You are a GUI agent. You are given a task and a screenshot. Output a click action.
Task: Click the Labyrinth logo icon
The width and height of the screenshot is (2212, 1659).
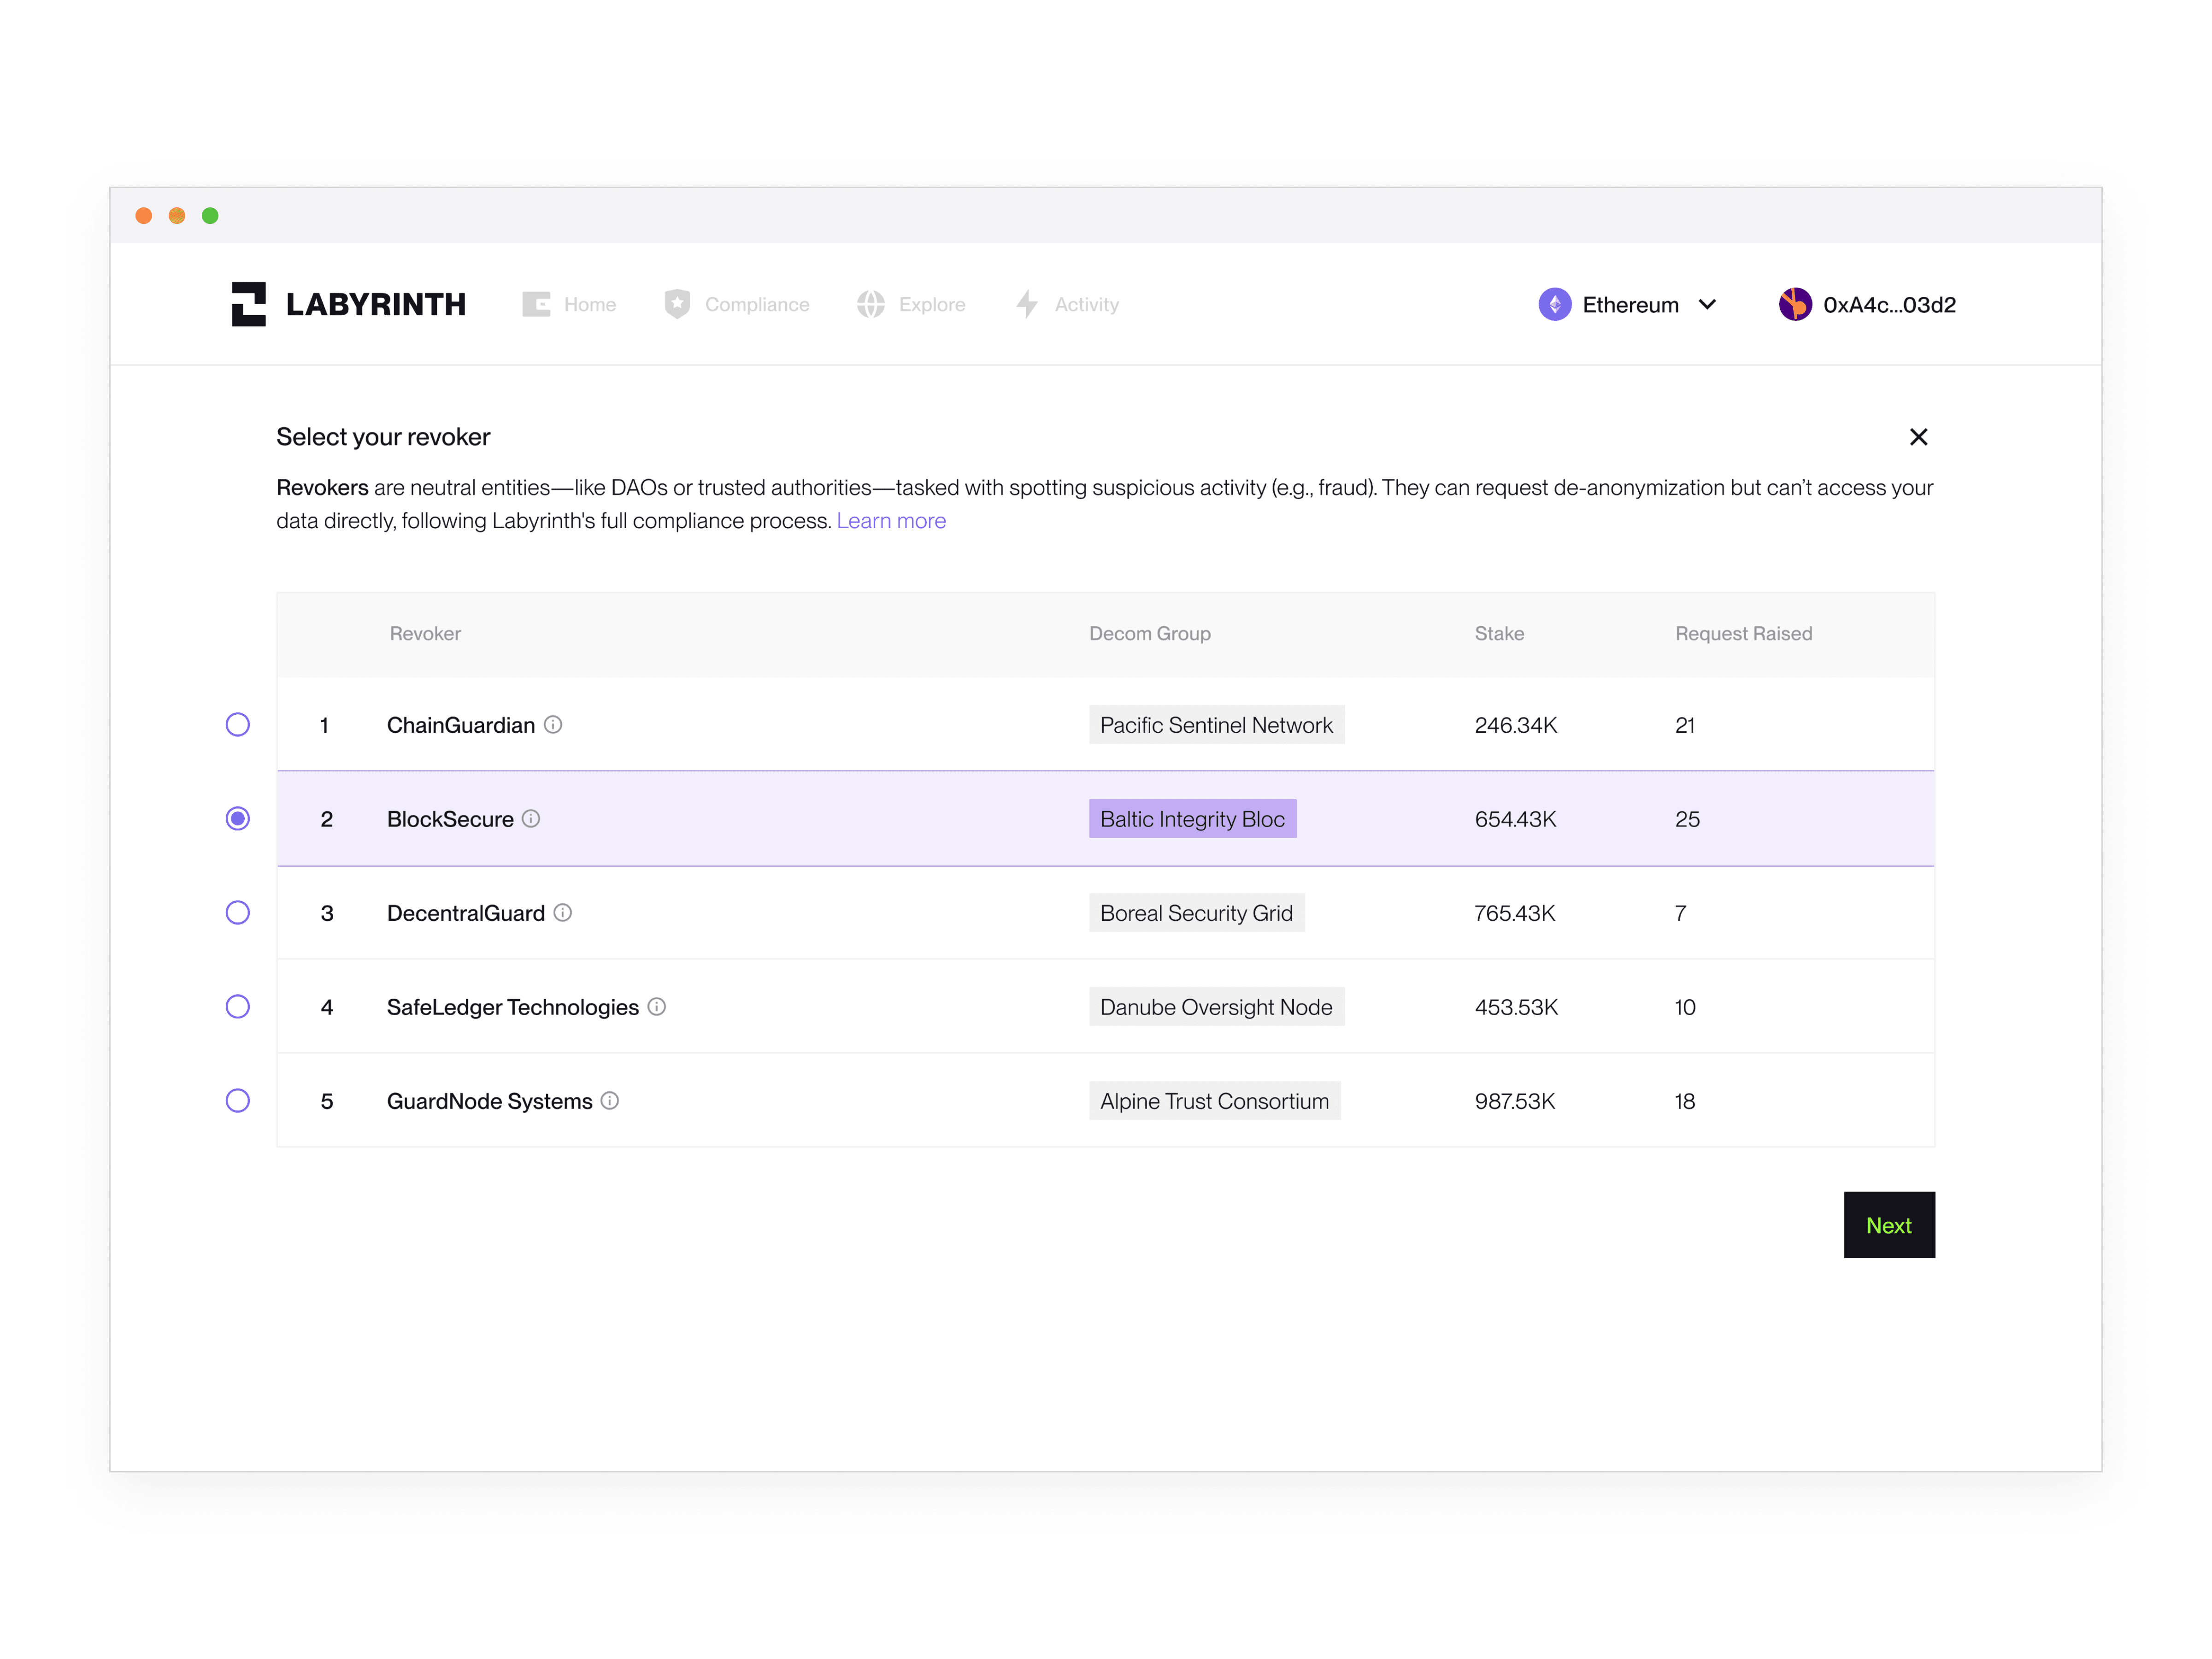point(248,304)
